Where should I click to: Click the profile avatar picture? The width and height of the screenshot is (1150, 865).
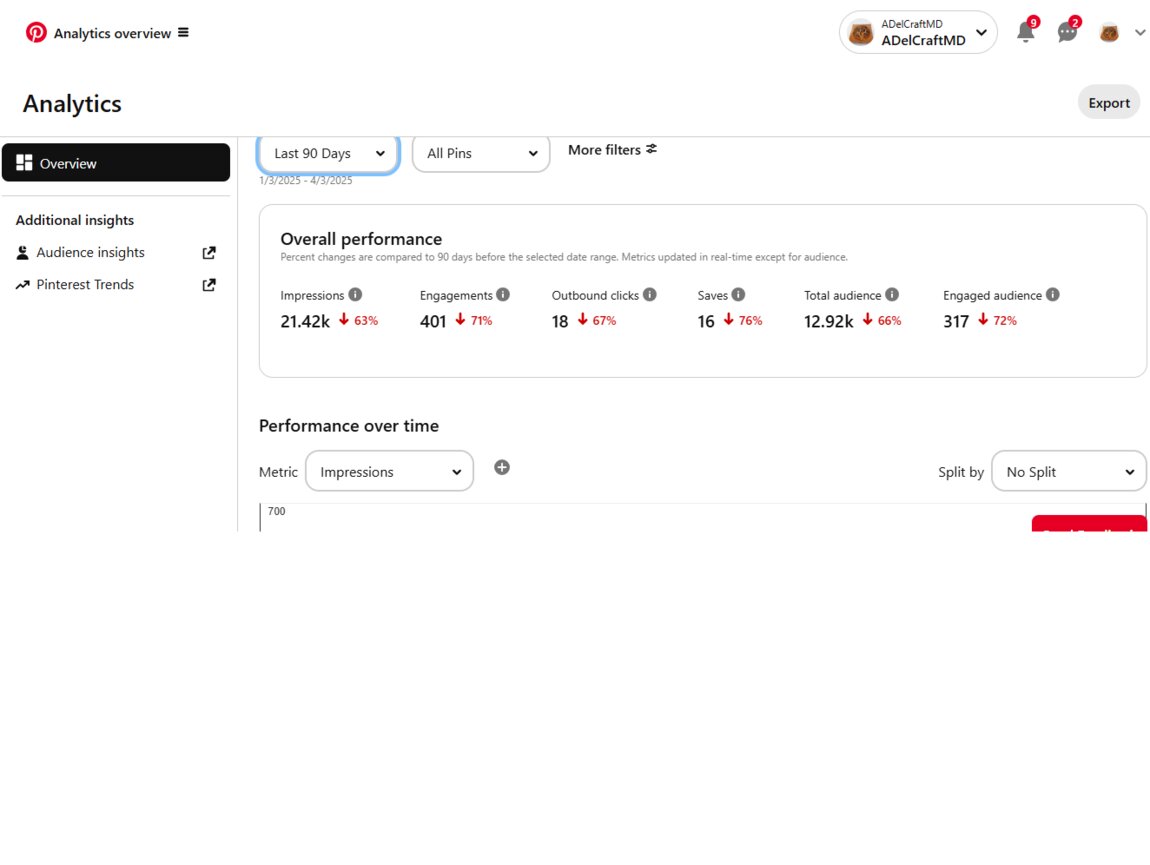point(1109,33)
